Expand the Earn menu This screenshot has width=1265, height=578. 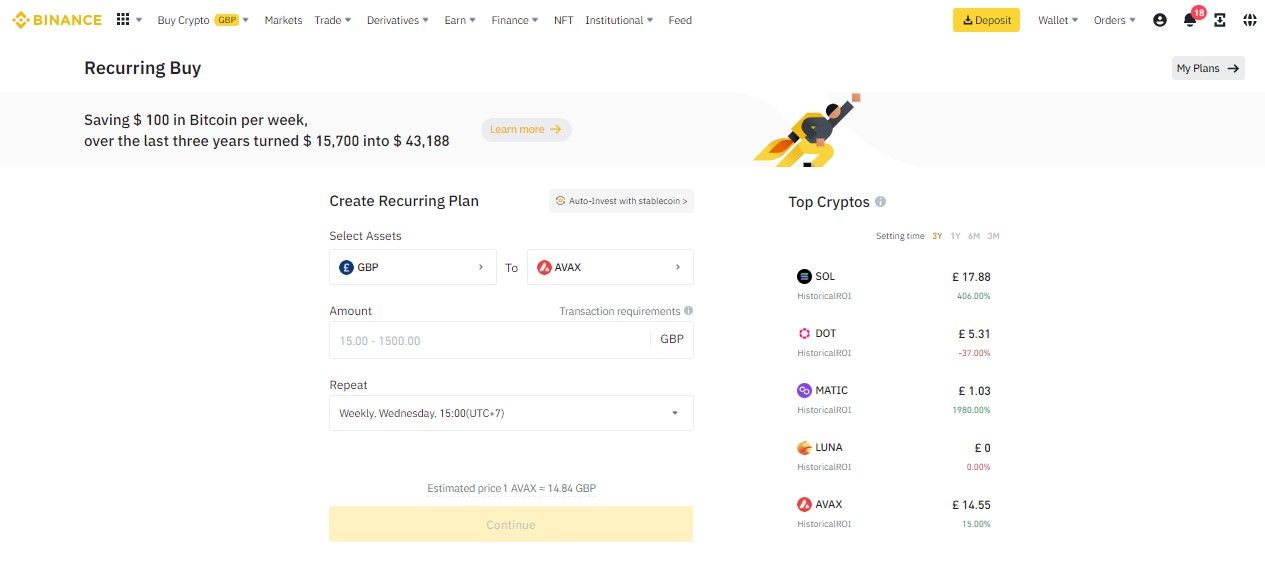click(x=460, y=20)
